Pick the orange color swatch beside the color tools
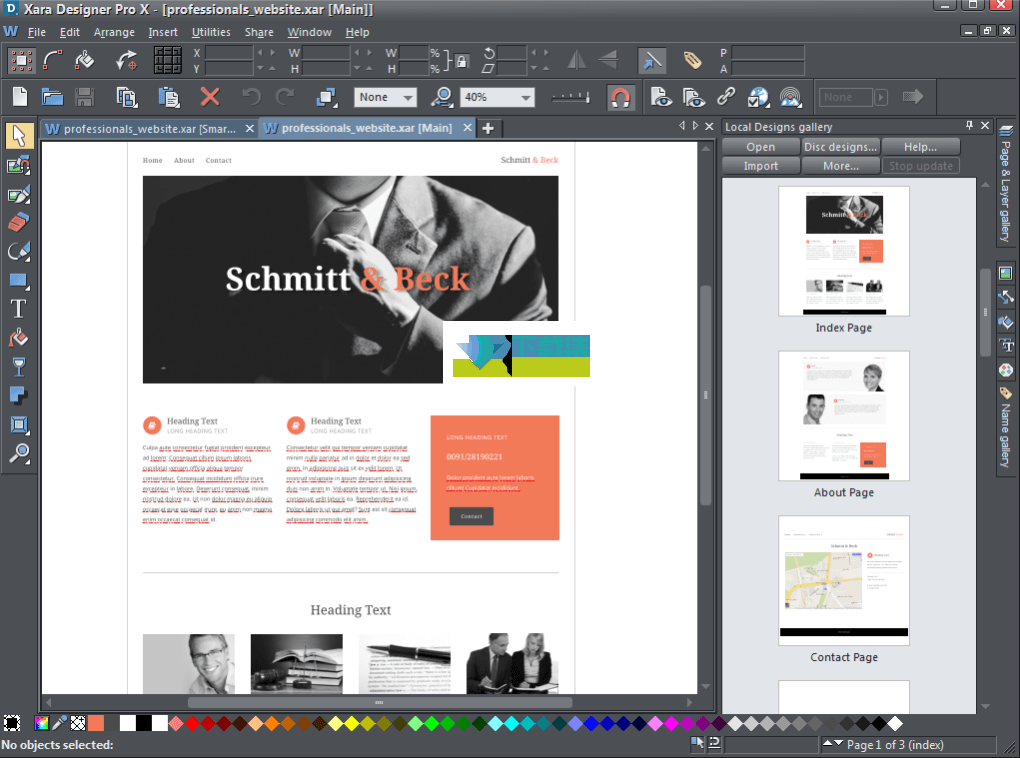The width and height of the screenshot is (1020, 758). [x=96, y=723]
